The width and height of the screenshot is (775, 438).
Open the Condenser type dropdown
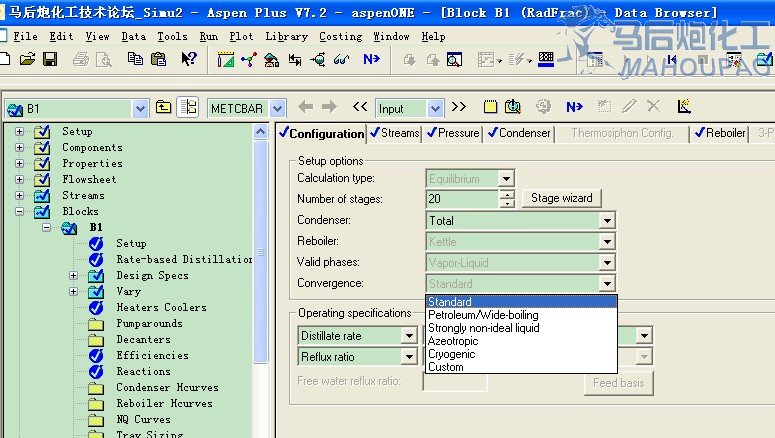(606, 220)
